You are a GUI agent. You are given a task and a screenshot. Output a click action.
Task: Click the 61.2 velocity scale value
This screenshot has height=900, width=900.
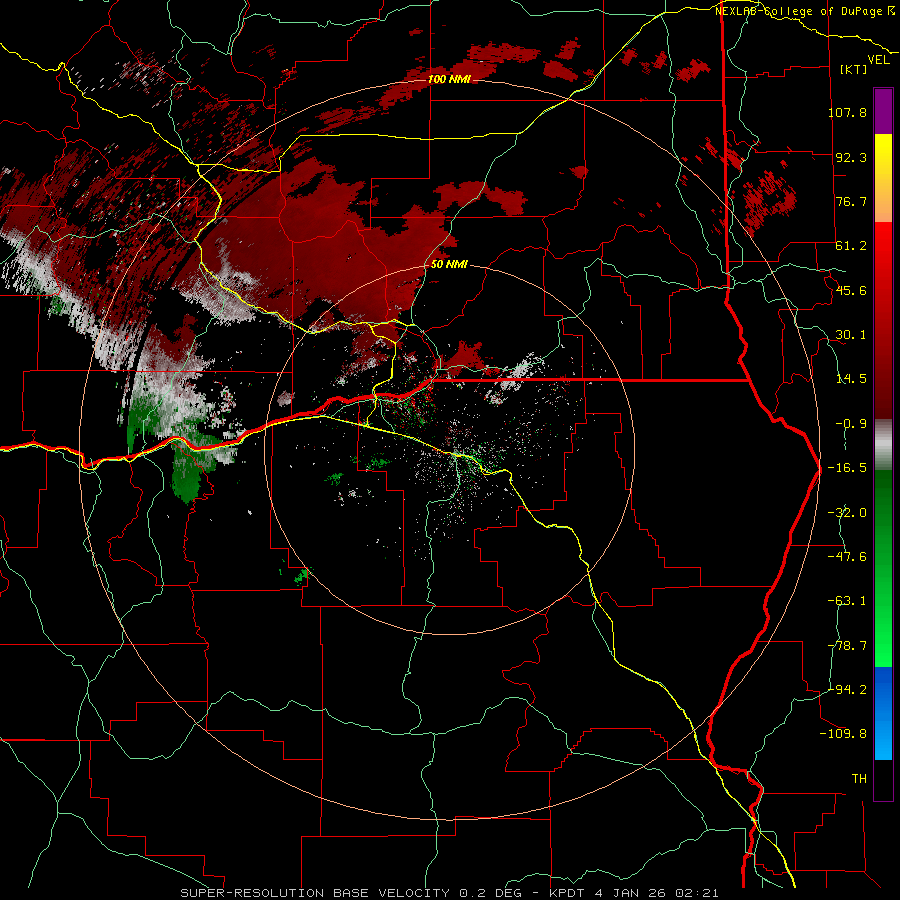click(x=851, y=246)
